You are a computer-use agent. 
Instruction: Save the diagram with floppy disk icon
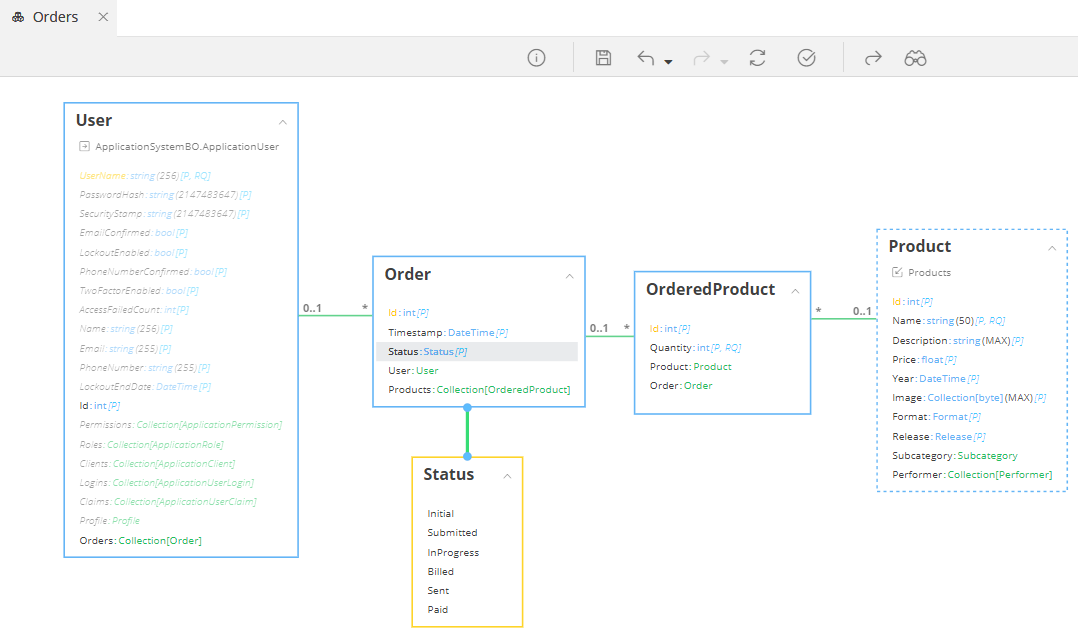tap(603, 58)
